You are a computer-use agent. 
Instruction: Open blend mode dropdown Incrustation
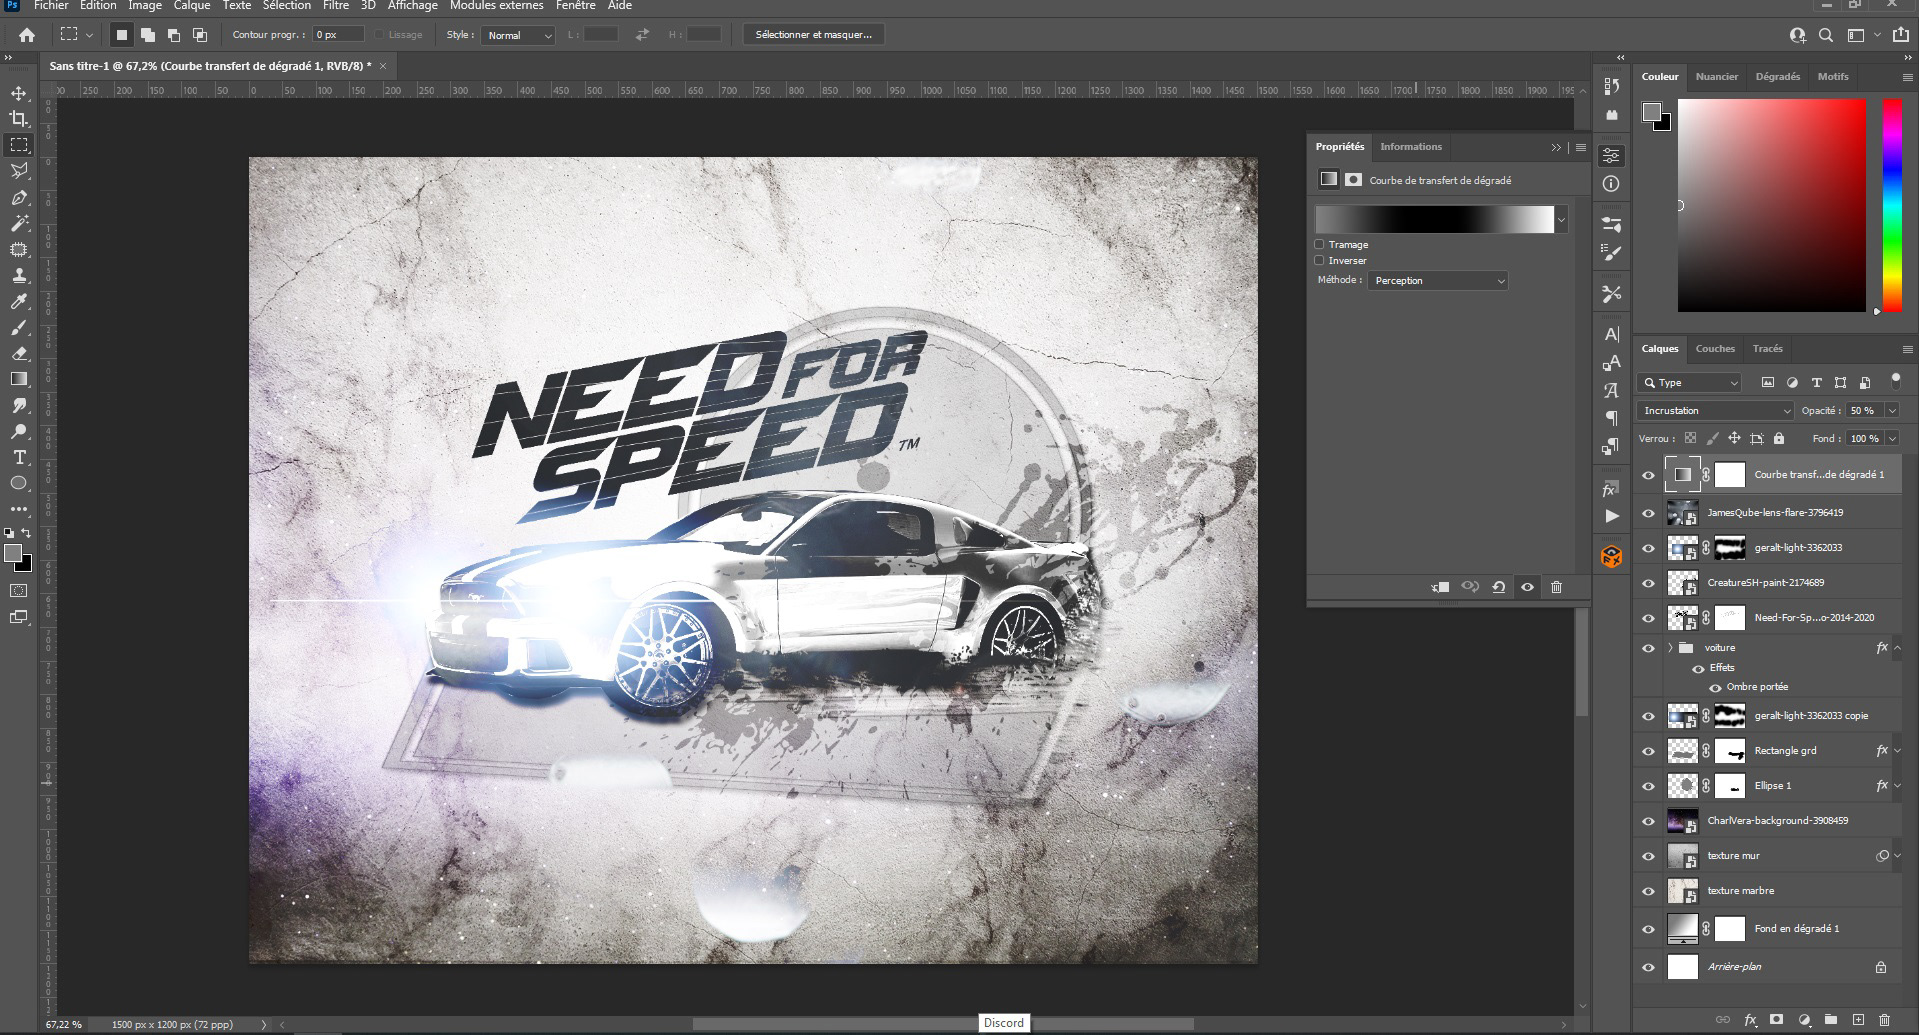tap(1716, 410)
